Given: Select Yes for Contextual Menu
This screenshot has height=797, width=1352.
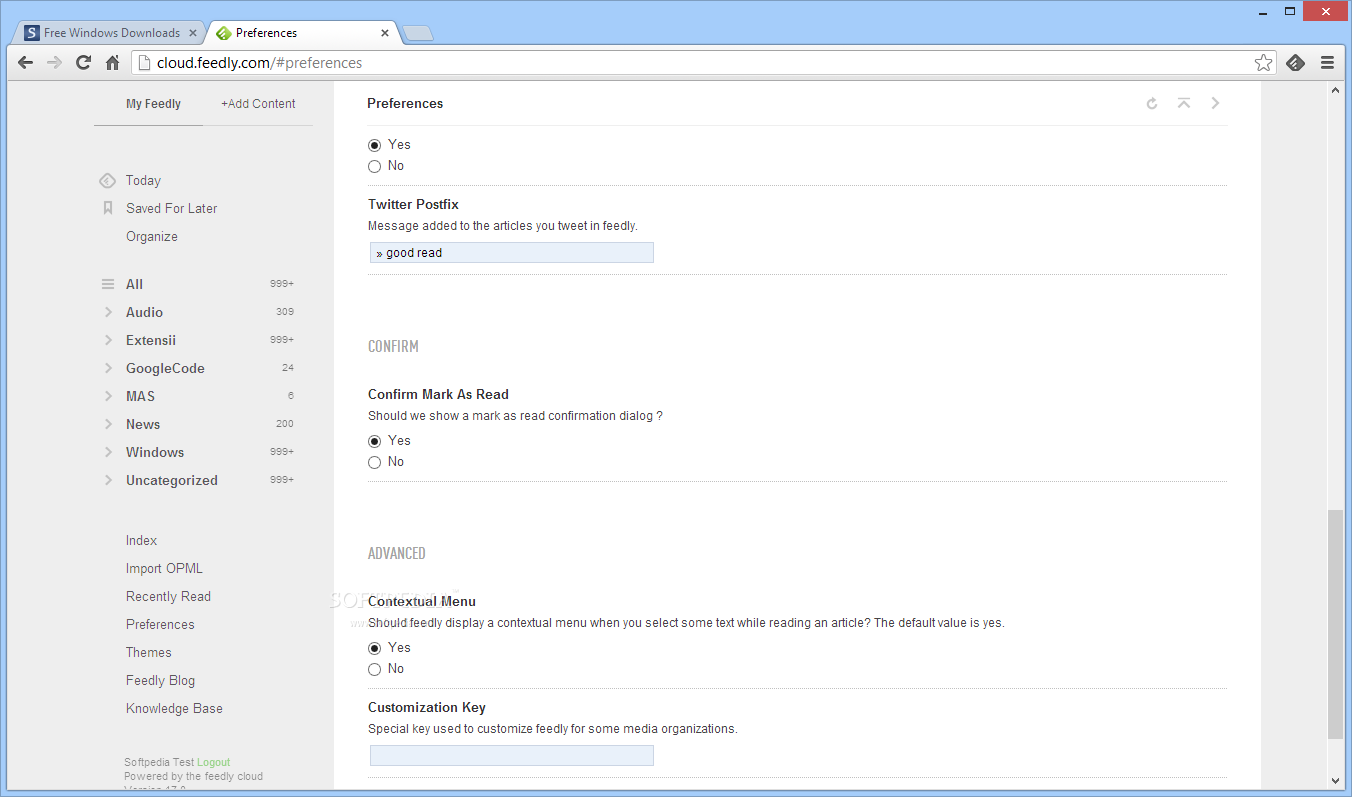Looking at the screenshot, I should [x=375, y=648].
